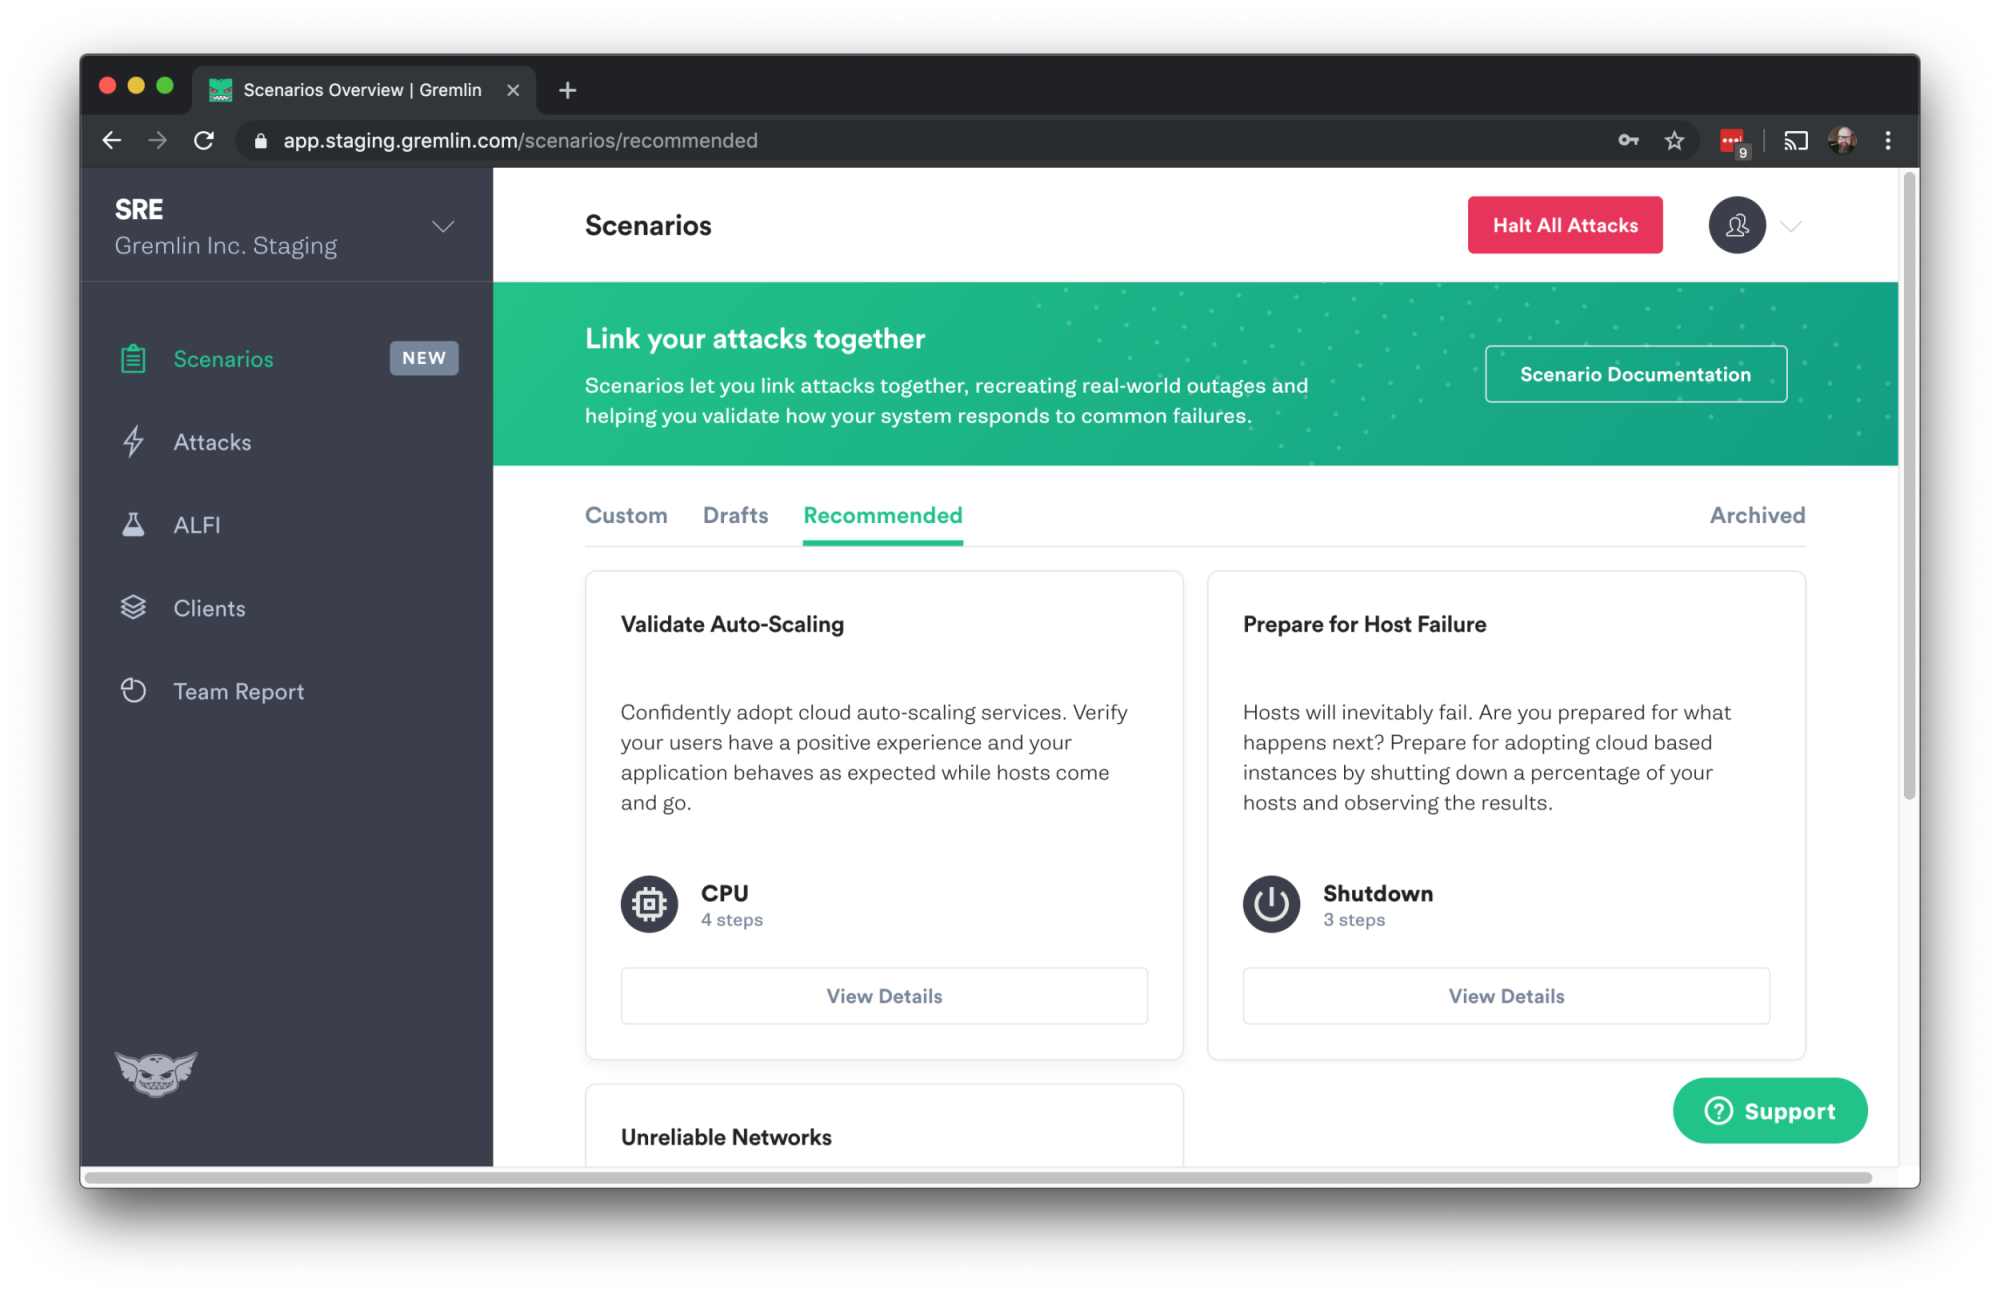The height and width of the screenshot is (1294, 2000).
Task: Toggle the NEW badge on Scenarios
Action: pos(426,357)
